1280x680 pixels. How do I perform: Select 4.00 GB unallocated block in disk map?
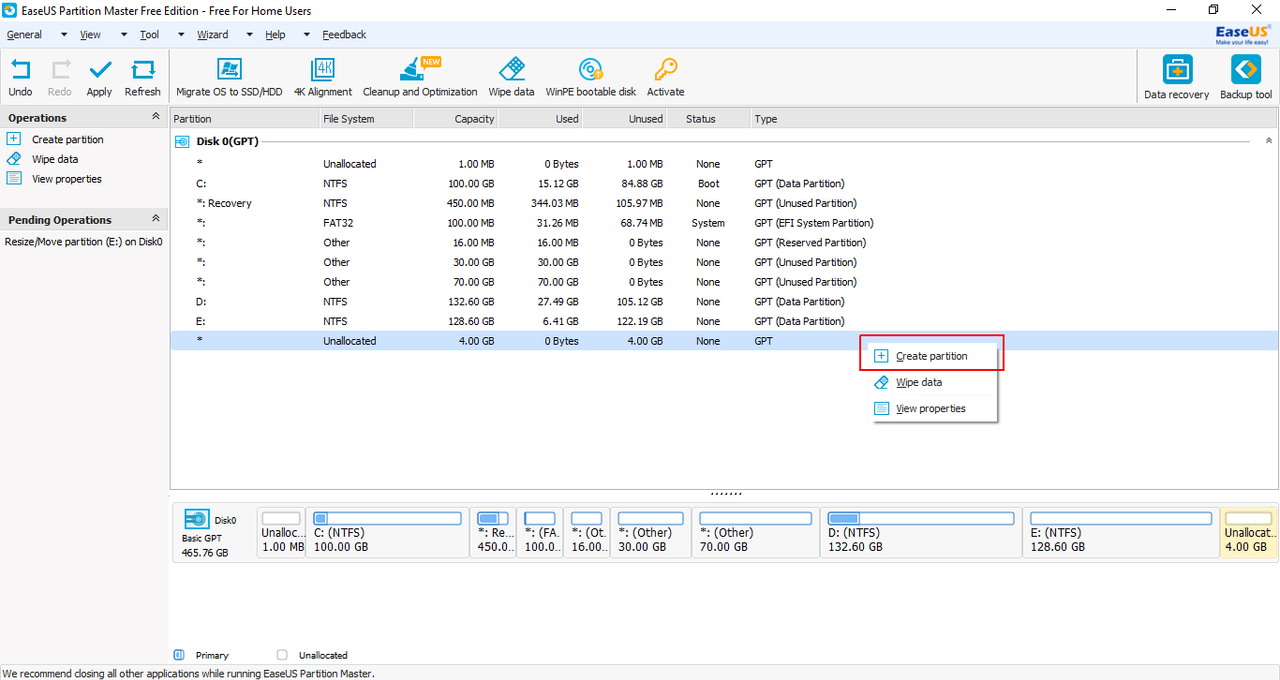(x=1249, y=532)
